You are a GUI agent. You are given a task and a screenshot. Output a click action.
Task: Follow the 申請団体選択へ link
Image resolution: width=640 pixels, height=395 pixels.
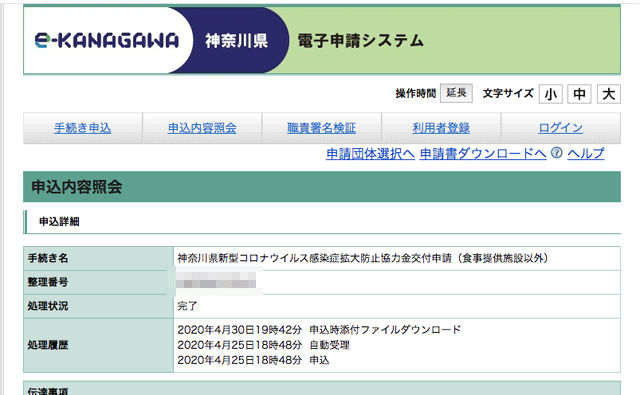tap(370, 154)
